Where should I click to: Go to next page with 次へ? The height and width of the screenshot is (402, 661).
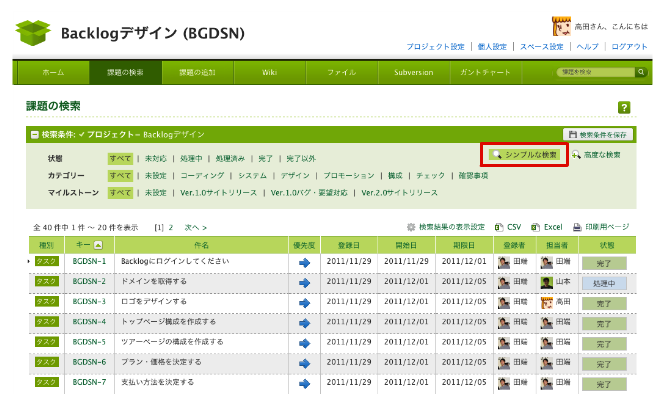point(195,228)
